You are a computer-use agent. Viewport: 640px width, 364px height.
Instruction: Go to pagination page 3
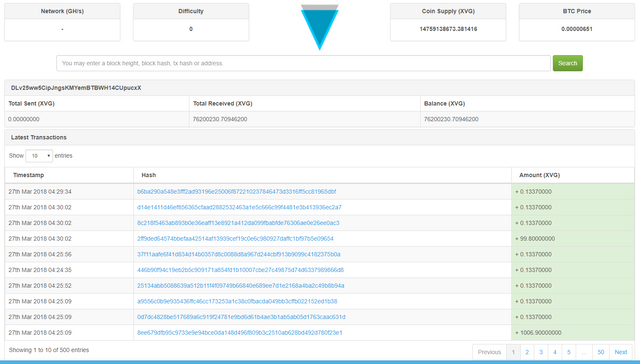coord(541,352)
